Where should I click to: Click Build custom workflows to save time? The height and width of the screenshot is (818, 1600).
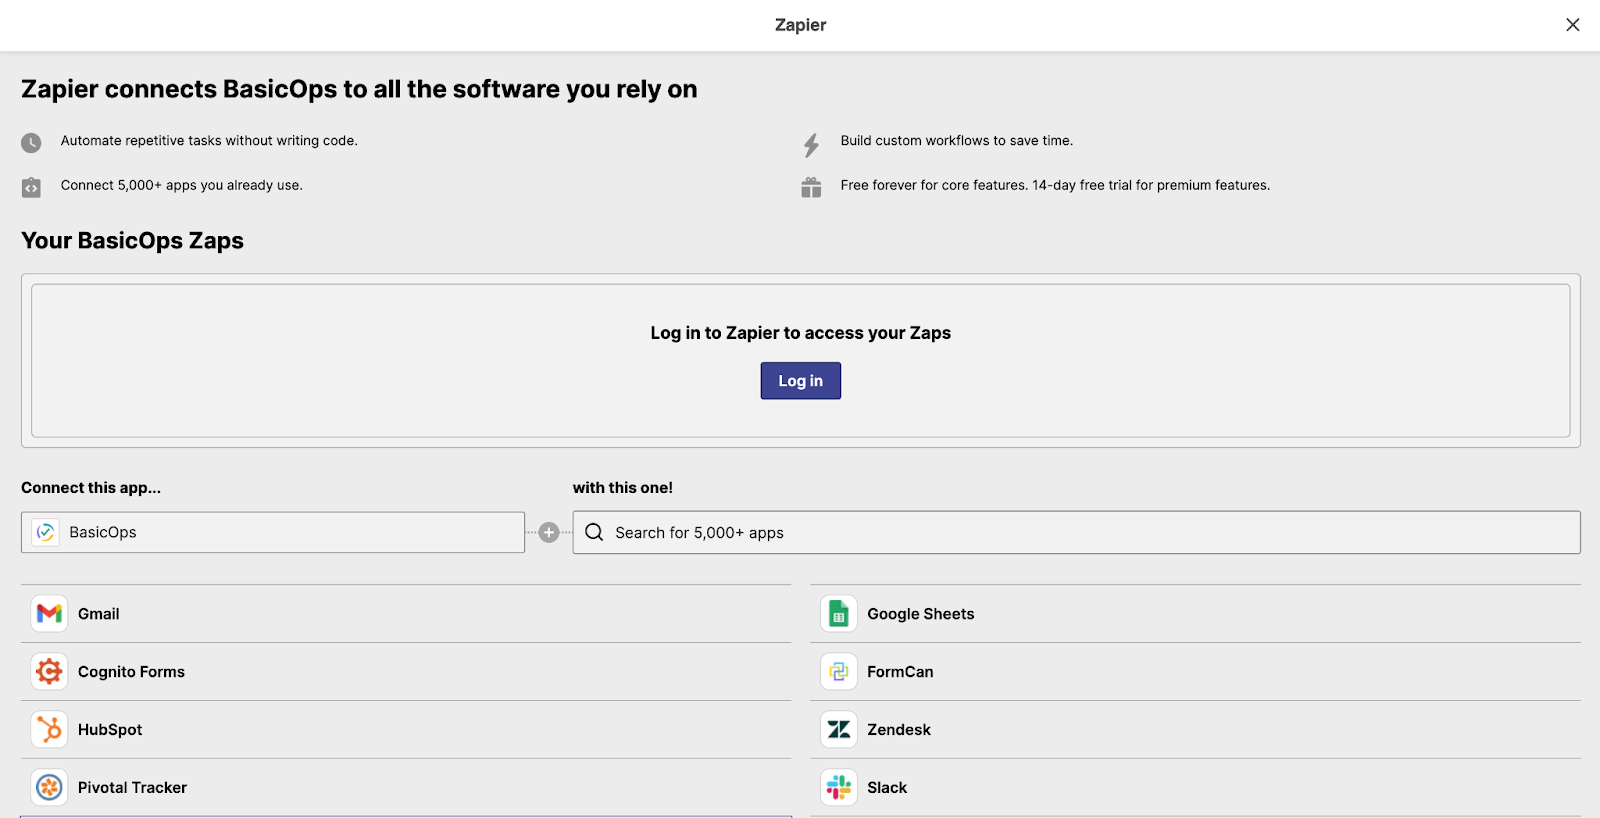957,141
